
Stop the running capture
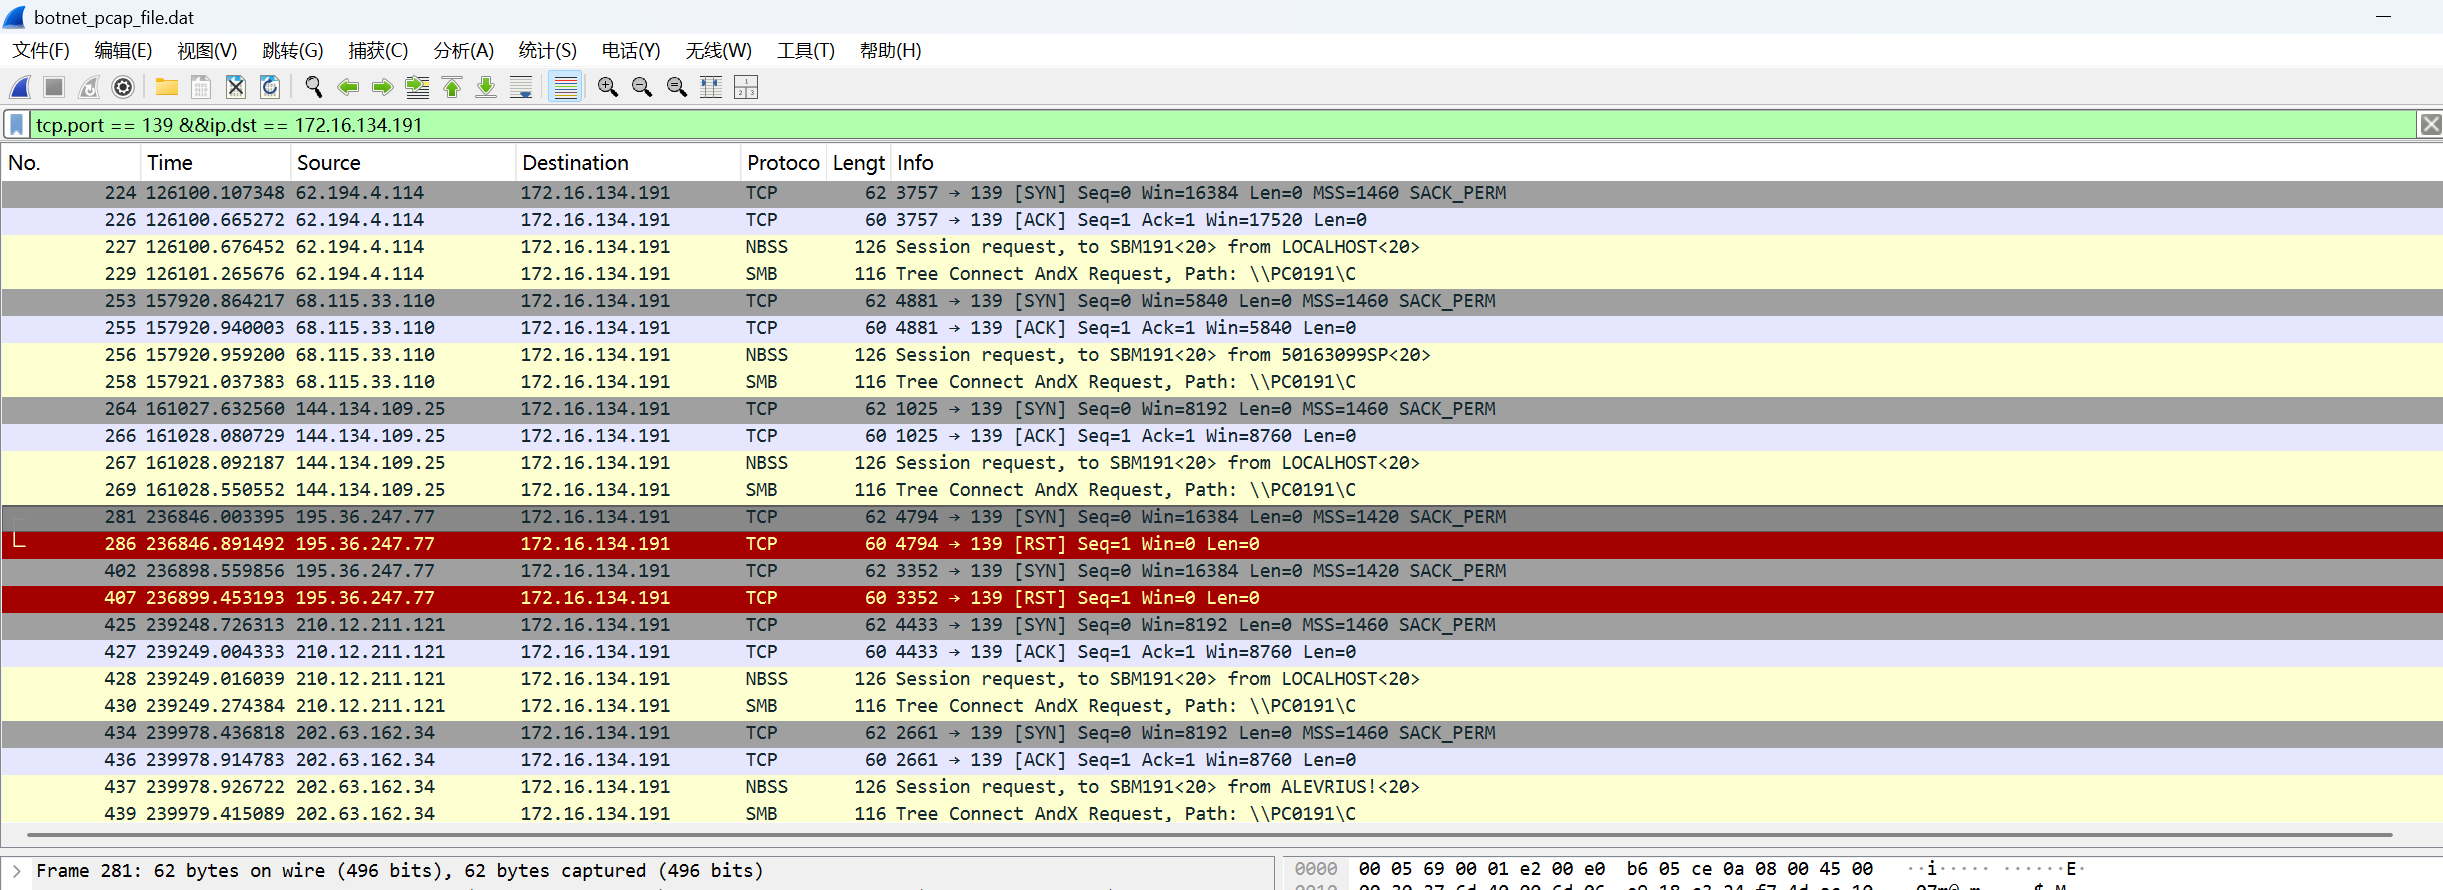click(54, 87)
